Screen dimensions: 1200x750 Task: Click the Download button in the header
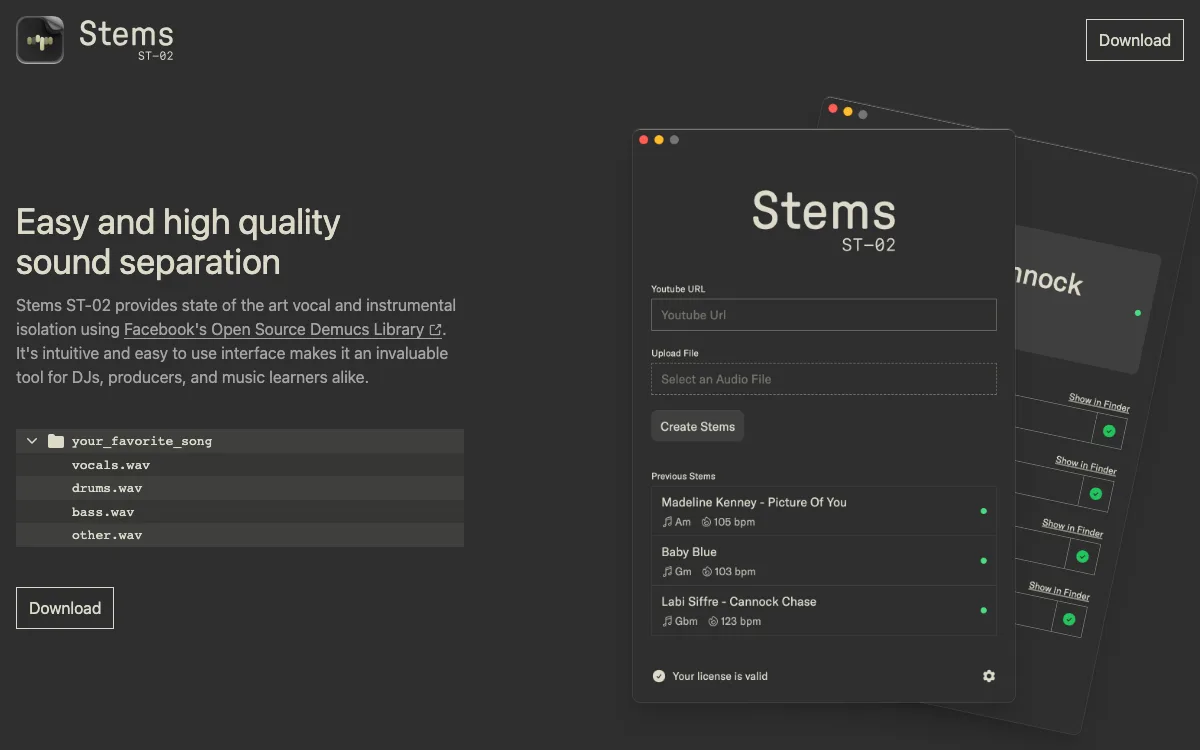tap(1134, 40)
